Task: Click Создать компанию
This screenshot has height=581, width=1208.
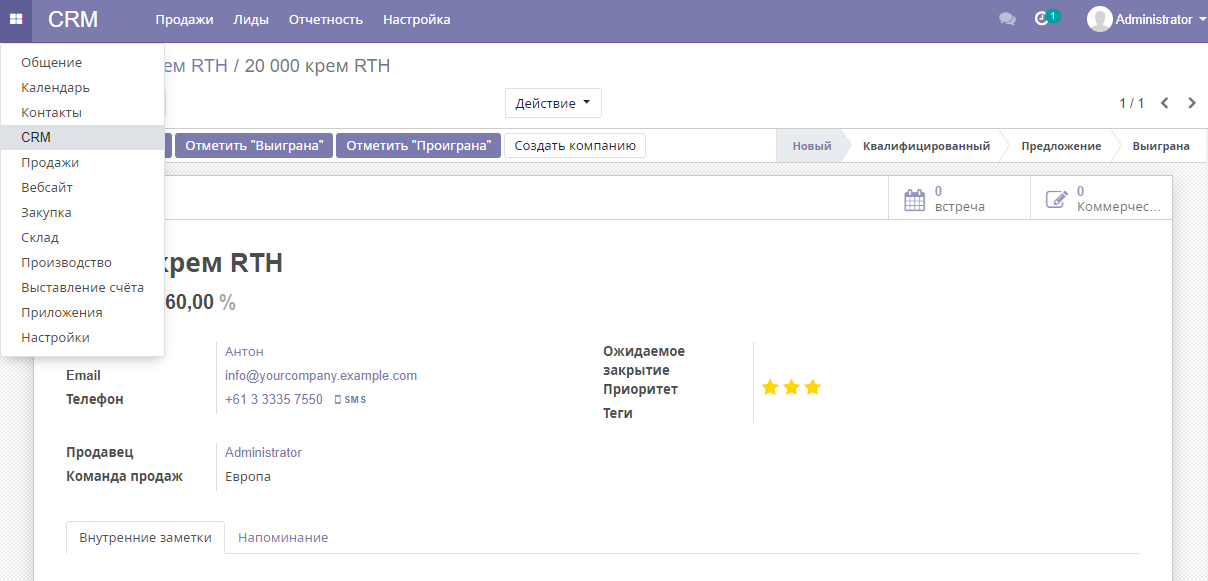Action: point(574,144)
